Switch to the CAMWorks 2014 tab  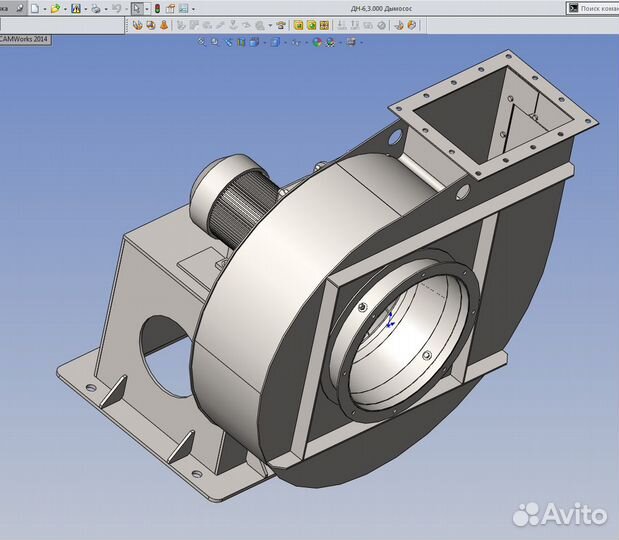[x=24, y=40]
